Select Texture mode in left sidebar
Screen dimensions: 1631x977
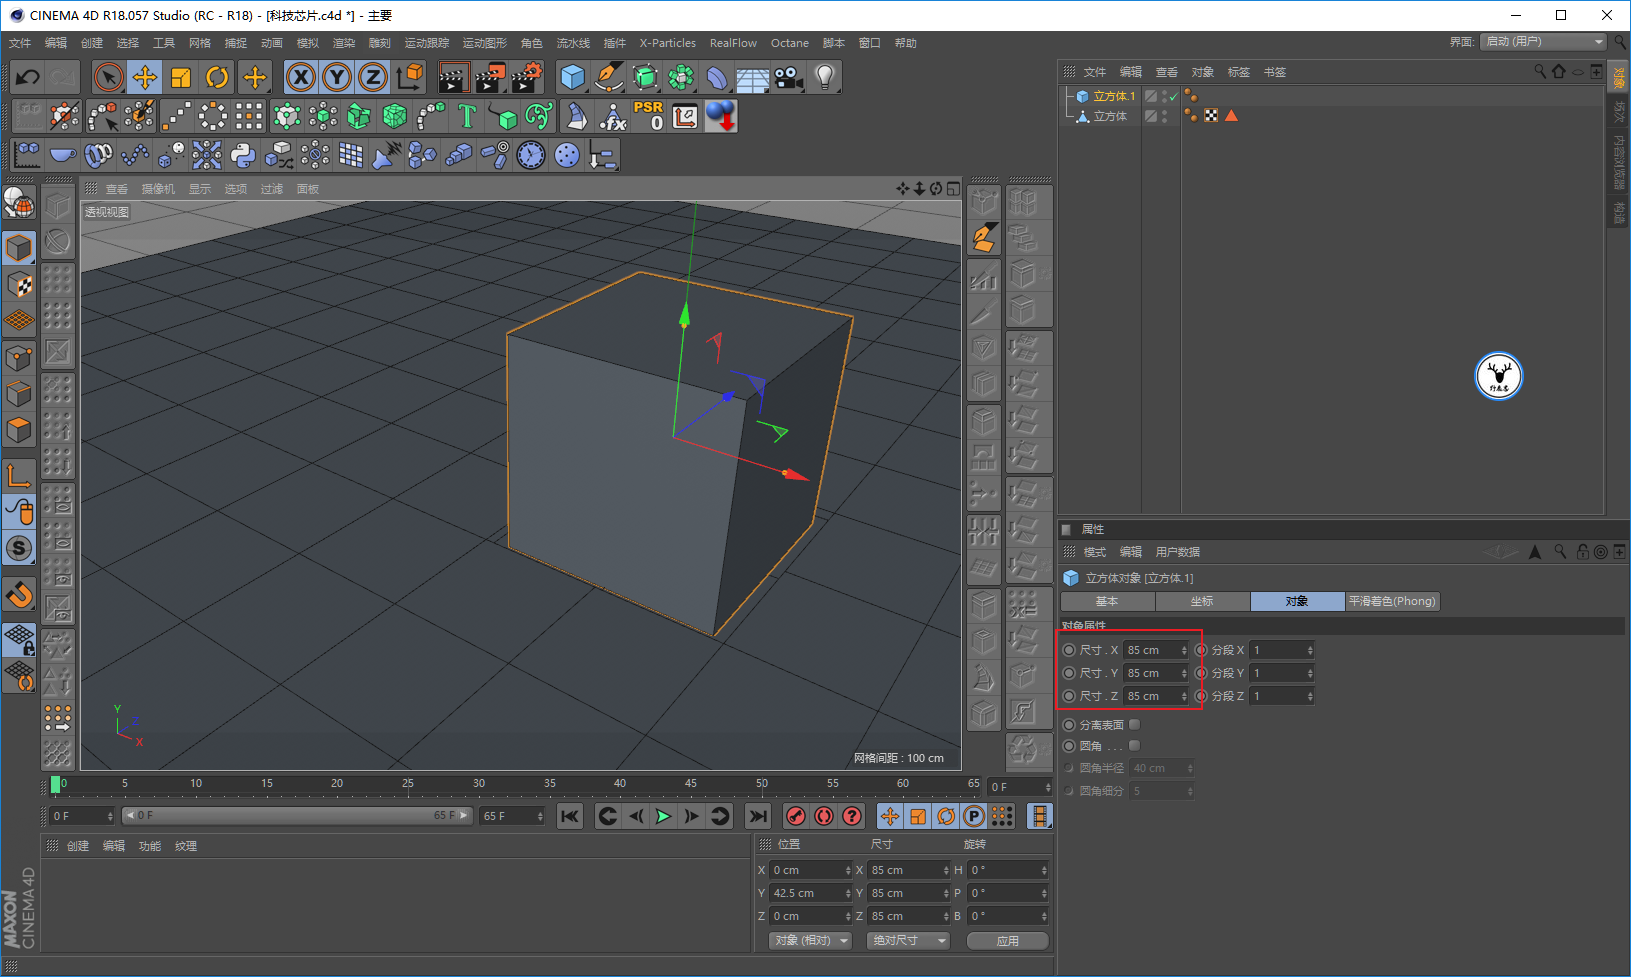coord(19,284)
